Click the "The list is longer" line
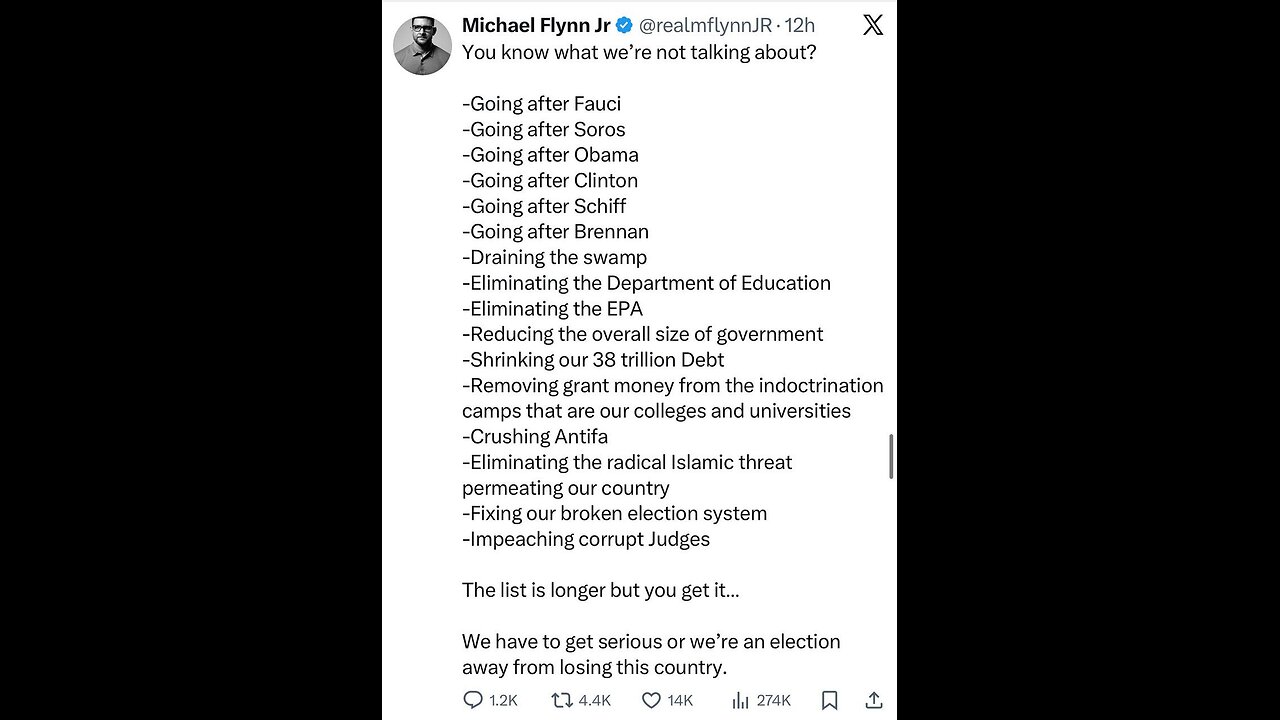1280x720 pixels. click(600, 590)
